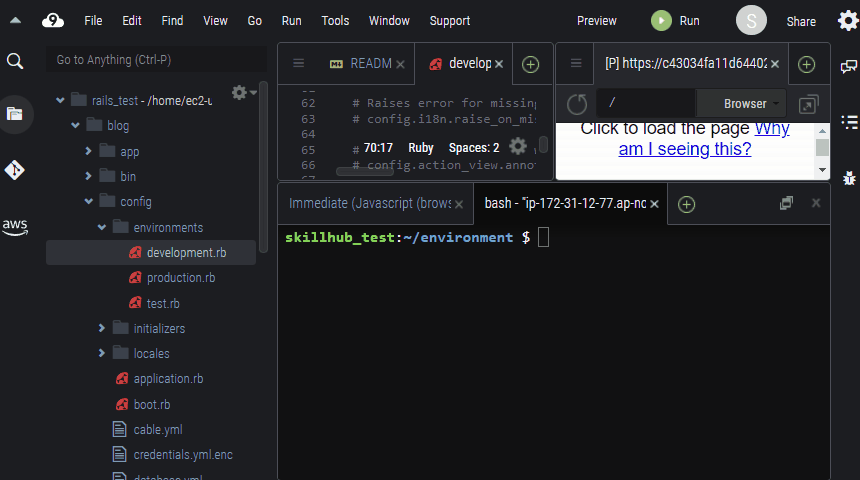Open the Edit menu
This screenshot has height=480, width=860.
(x=132, y=21)
